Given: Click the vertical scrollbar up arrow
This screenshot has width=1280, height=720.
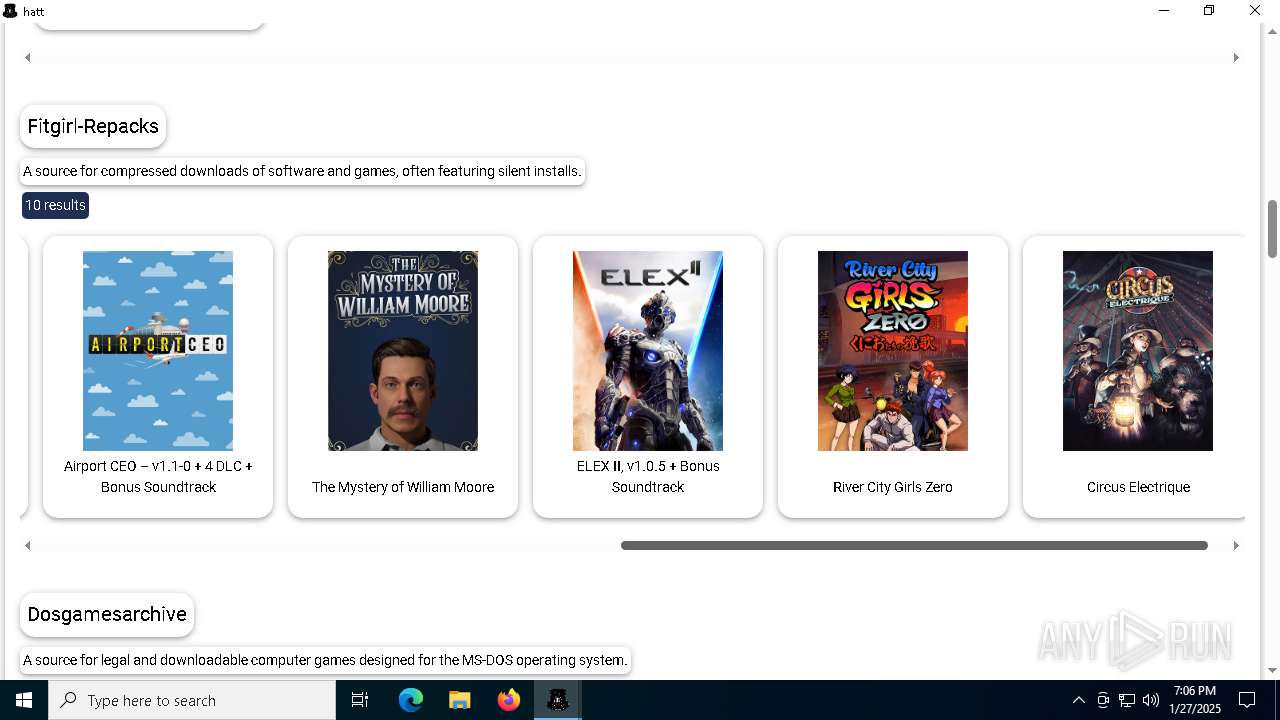Looking at the screenshot, I should [1272, 31].
